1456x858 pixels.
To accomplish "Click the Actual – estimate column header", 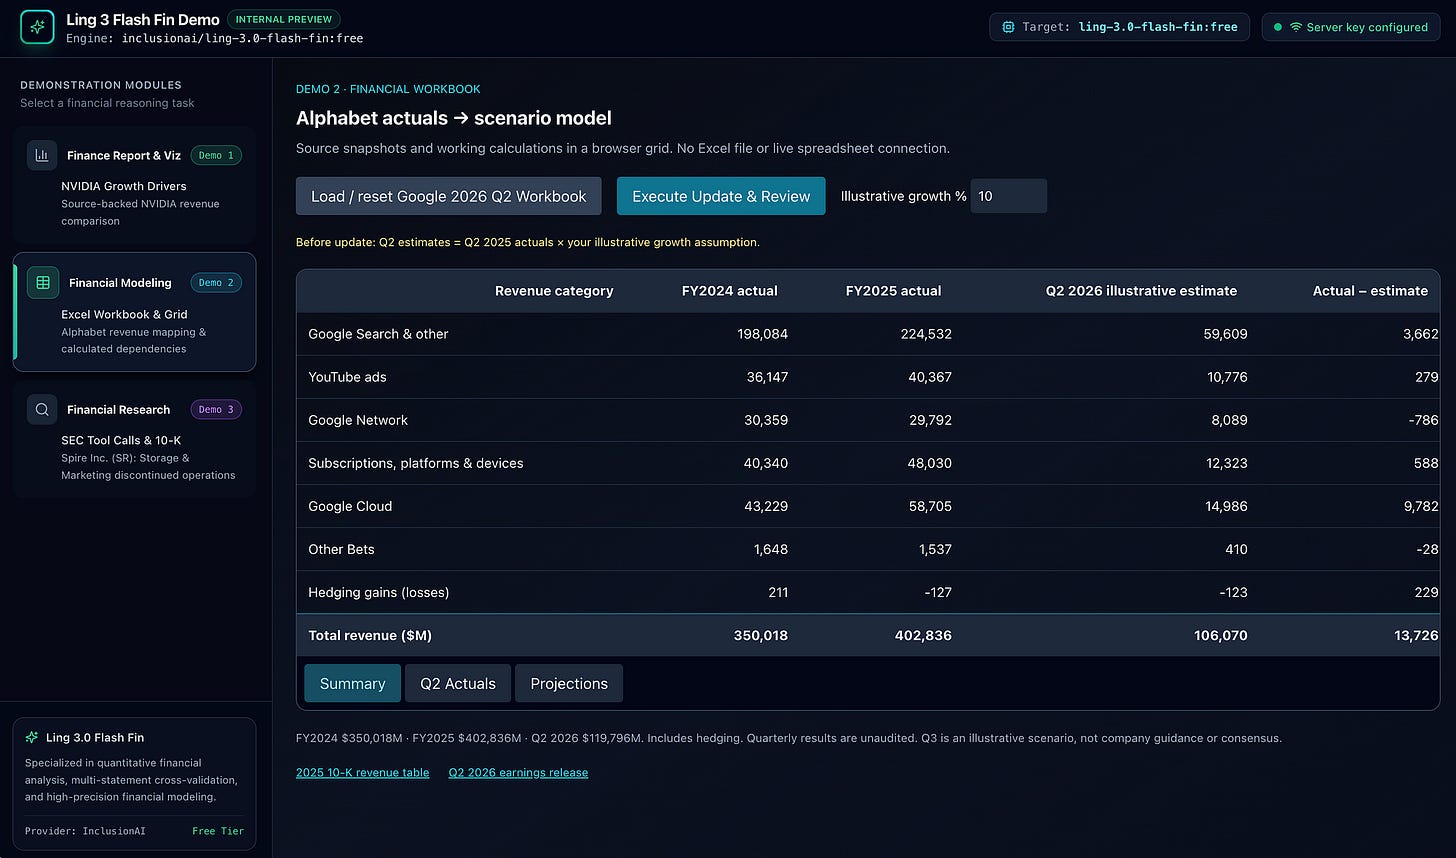I will click(x=1370, y=291).
